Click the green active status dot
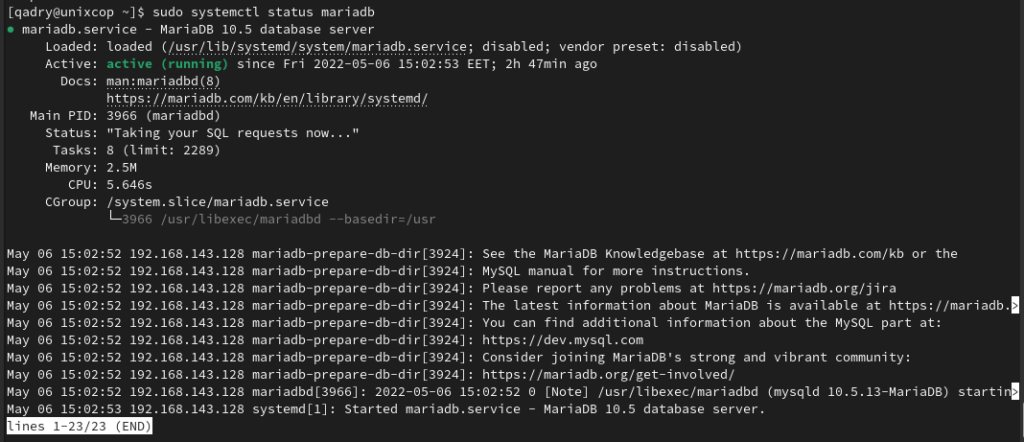1024x442 pixels. click(x=10, y=30)
